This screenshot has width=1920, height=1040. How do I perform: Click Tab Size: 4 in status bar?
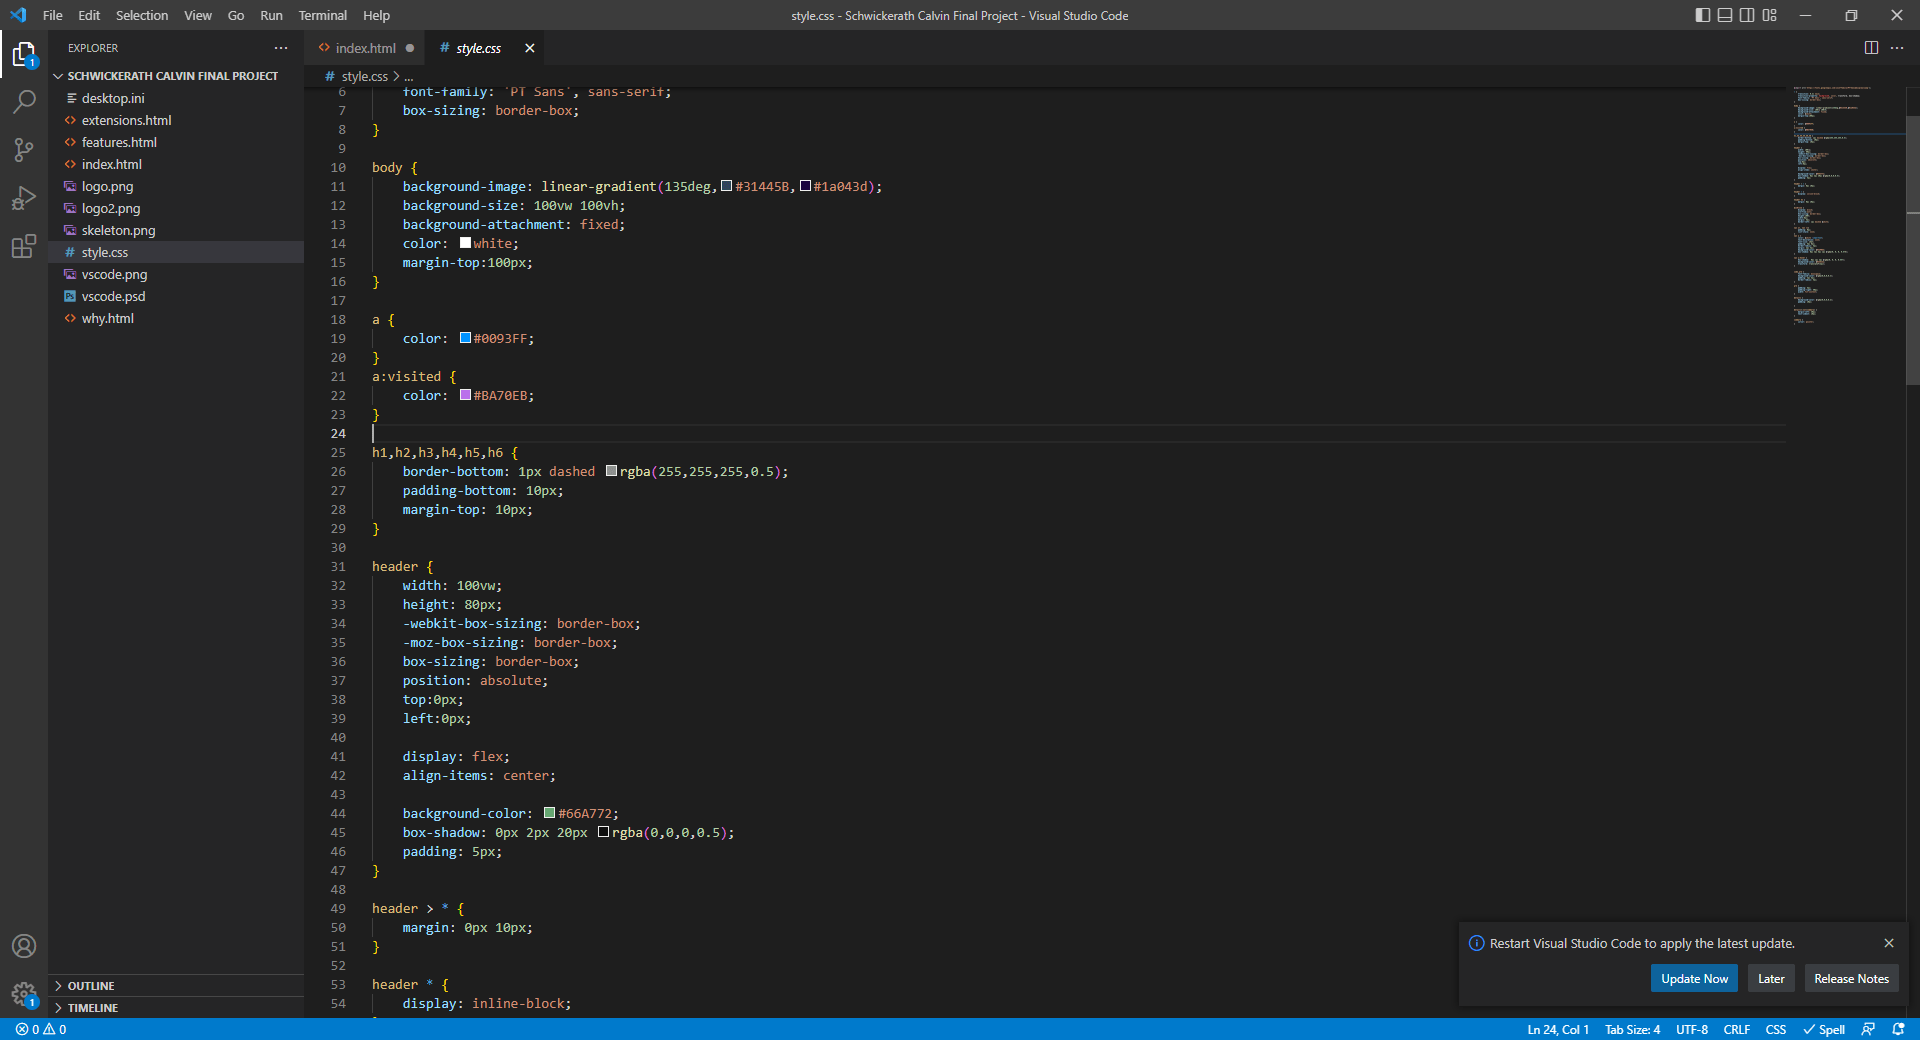1632,1029
